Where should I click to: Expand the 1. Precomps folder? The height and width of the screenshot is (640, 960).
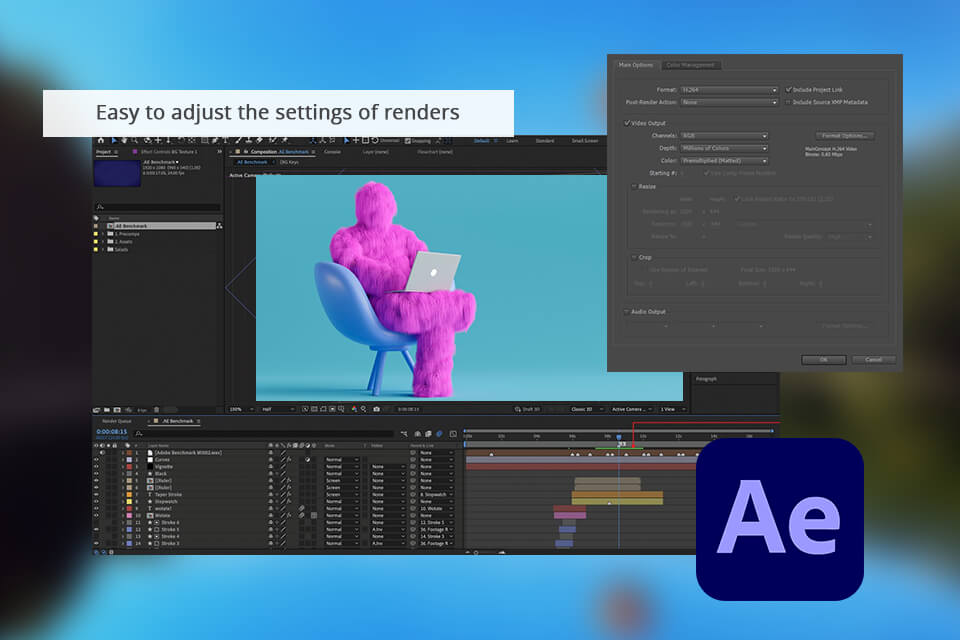pyautogui.click(x=103, y=234)
